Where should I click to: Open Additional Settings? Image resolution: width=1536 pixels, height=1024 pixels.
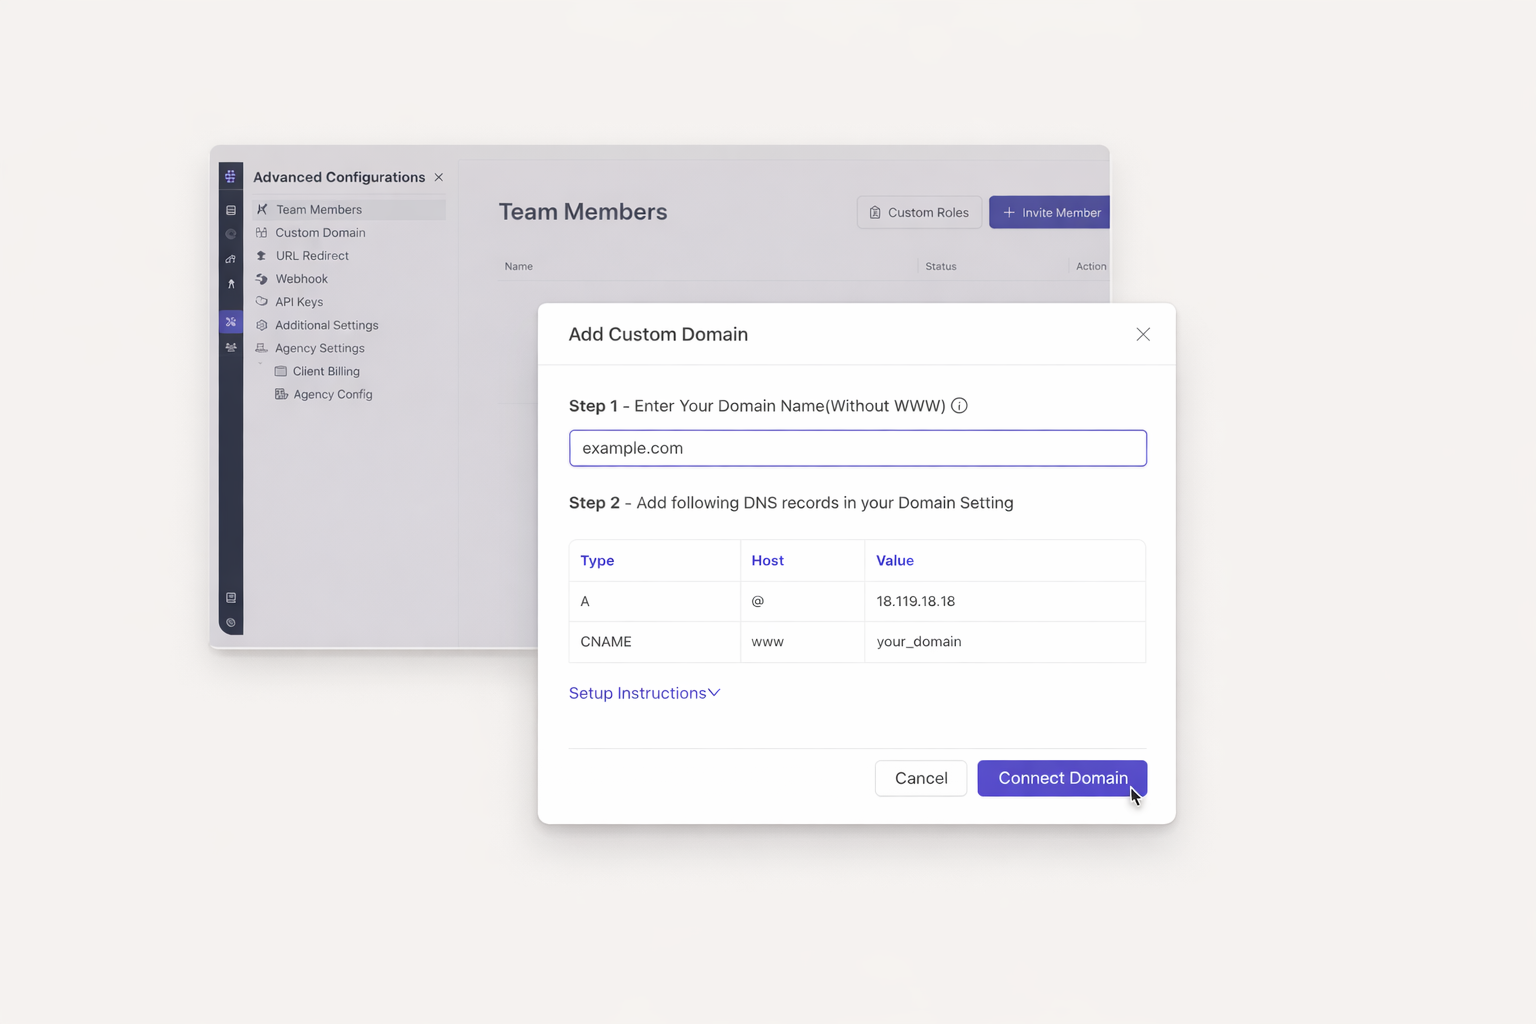(326, 325)
